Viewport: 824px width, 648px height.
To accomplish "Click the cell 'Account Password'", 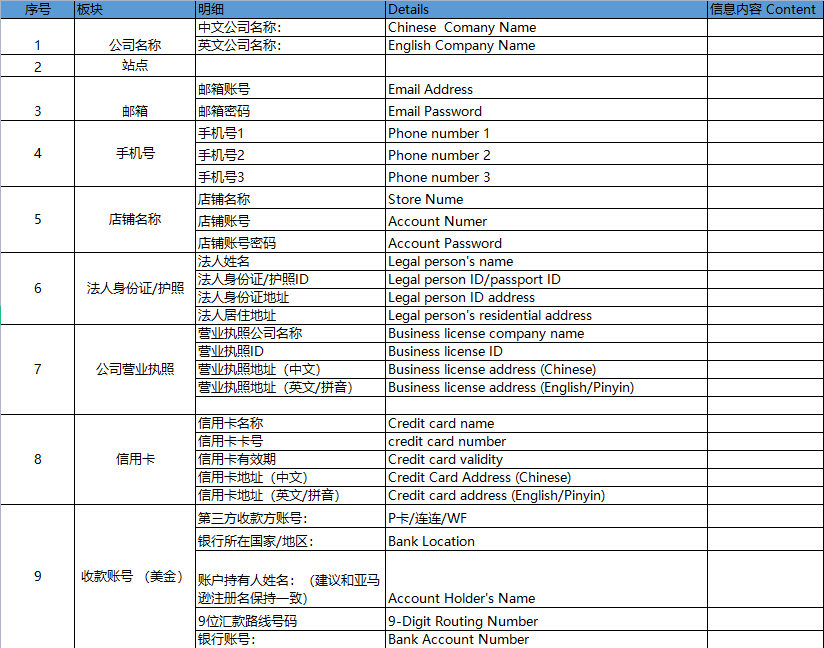I will click(x=547, y=242).
